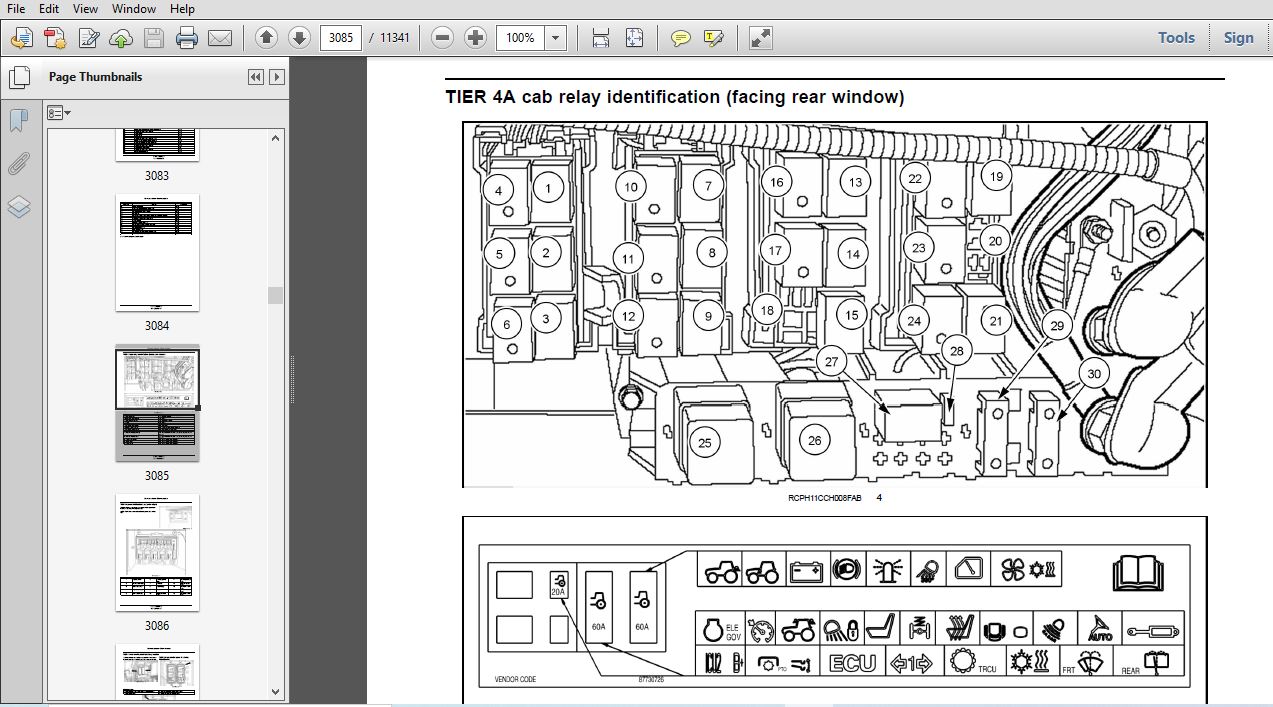
Task: Open the Help menu
Action: coord(182,8)
